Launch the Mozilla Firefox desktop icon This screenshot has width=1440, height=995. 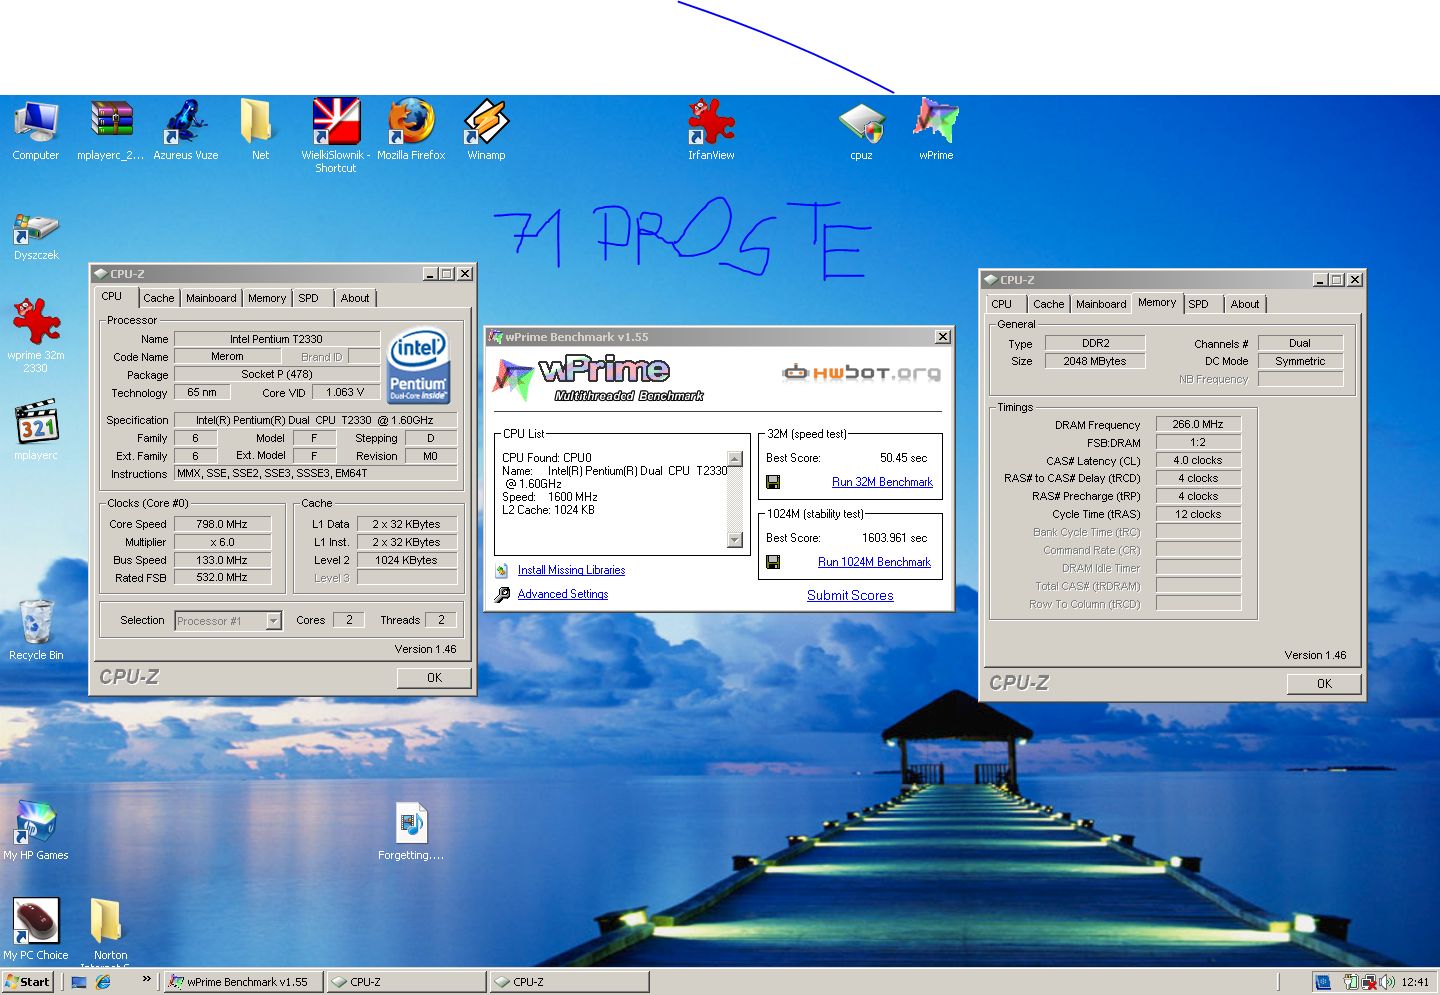click(411, 122)
